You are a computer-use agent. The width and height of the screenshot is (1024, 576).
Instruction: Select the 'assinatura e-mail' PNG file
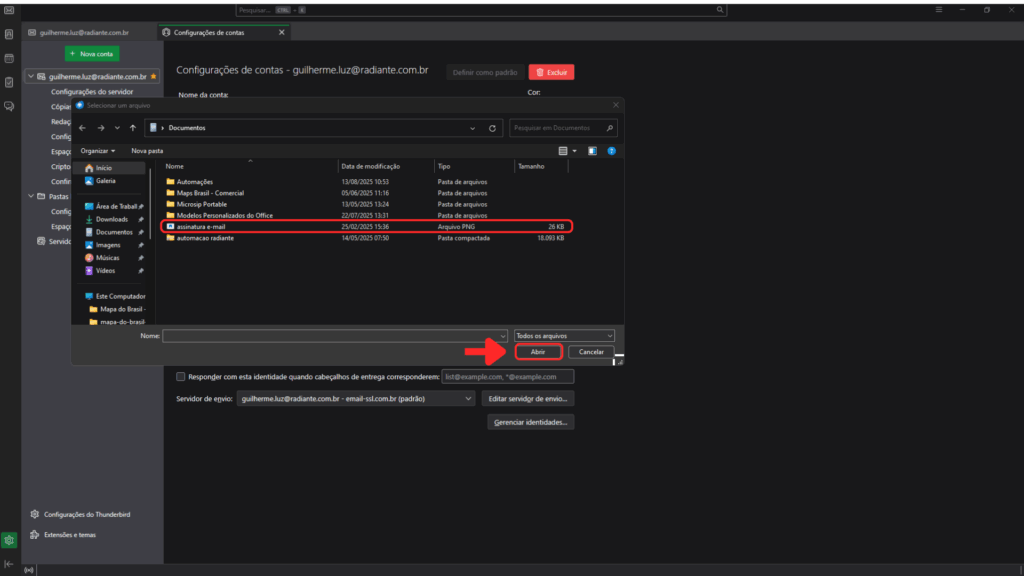point(202,227)
